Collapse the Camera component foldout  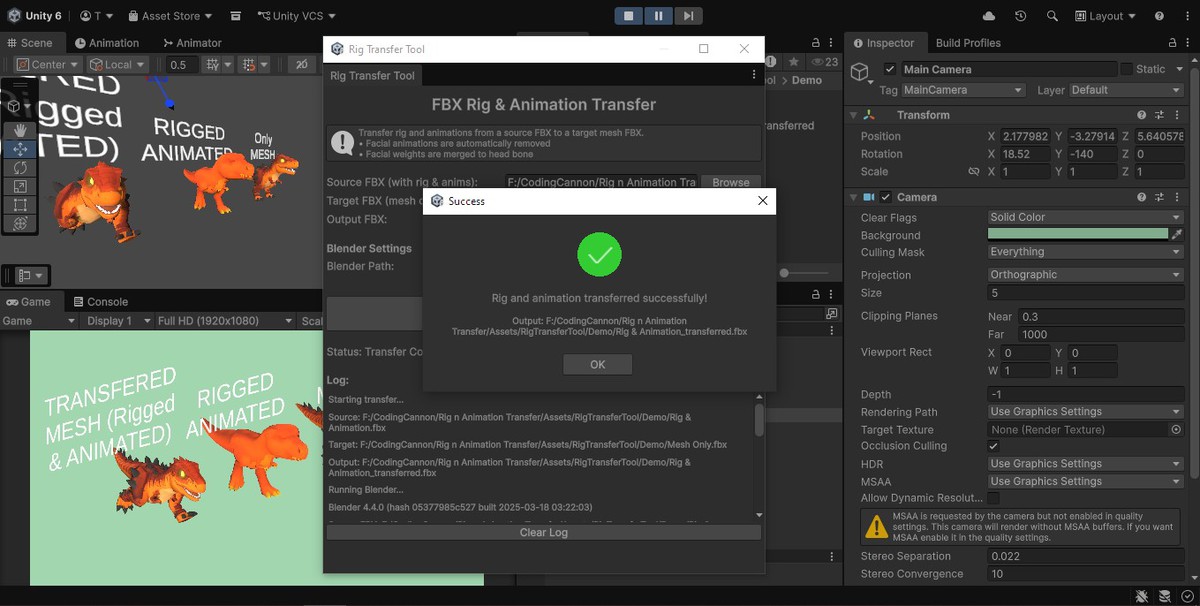(x=853, y=197)
